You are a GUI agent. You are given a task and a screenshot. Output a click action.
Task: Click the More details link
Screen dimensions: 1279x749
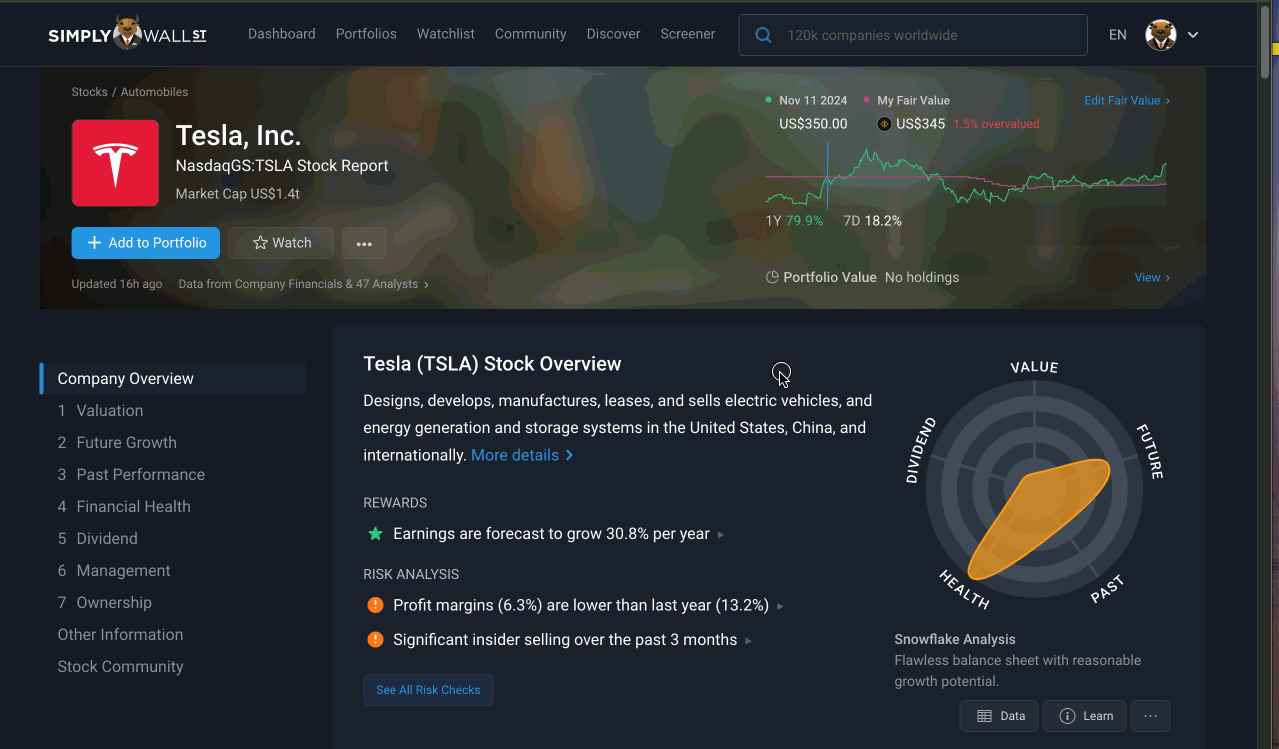(x=522, y=455)
